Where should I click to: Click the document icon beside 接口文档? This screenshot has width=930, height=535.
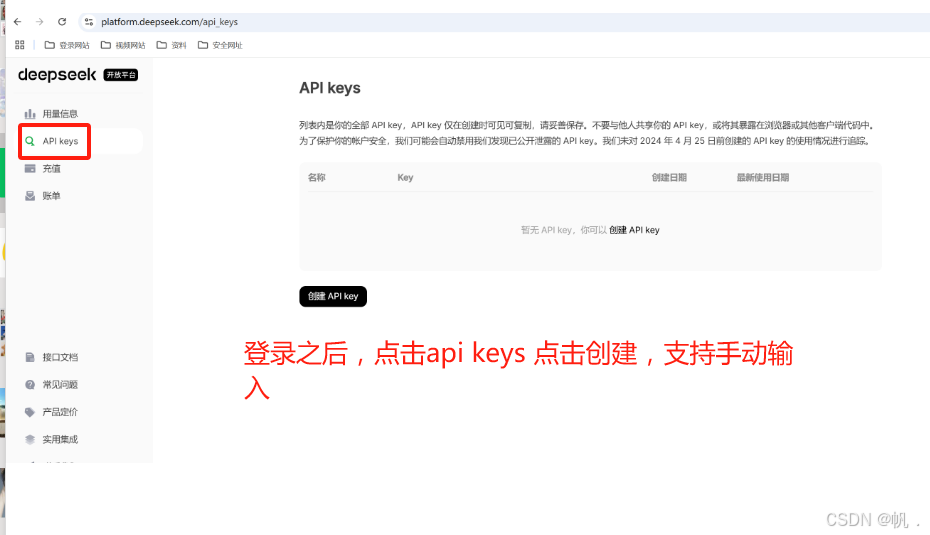[30, 357]
